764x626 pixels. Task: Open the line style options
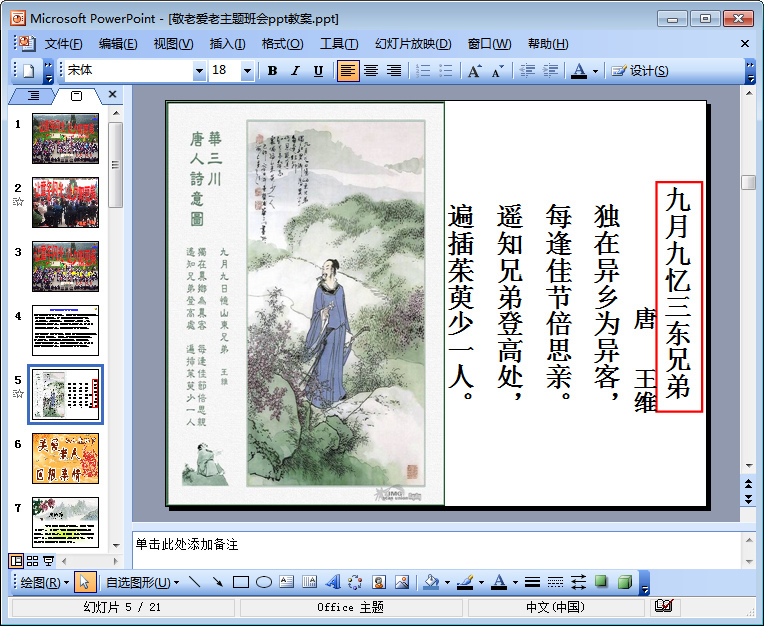(532, 582)
